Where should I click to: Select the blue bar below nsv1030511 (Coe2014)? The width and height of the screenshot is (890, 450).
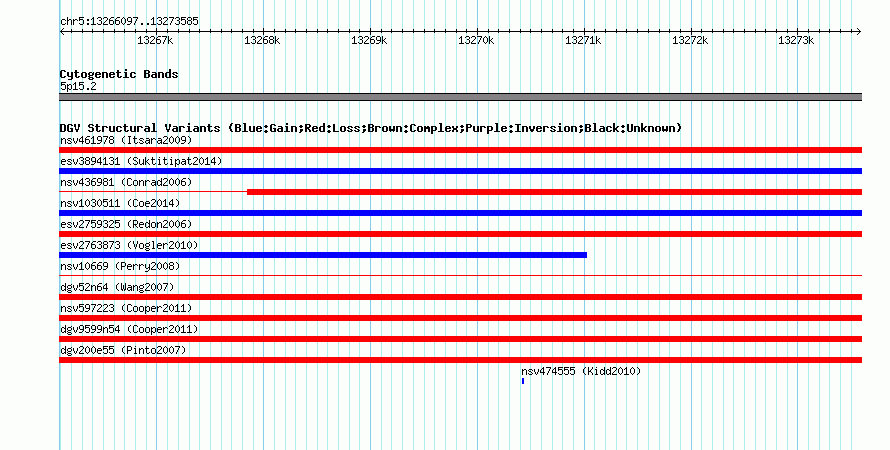point(460,213)
